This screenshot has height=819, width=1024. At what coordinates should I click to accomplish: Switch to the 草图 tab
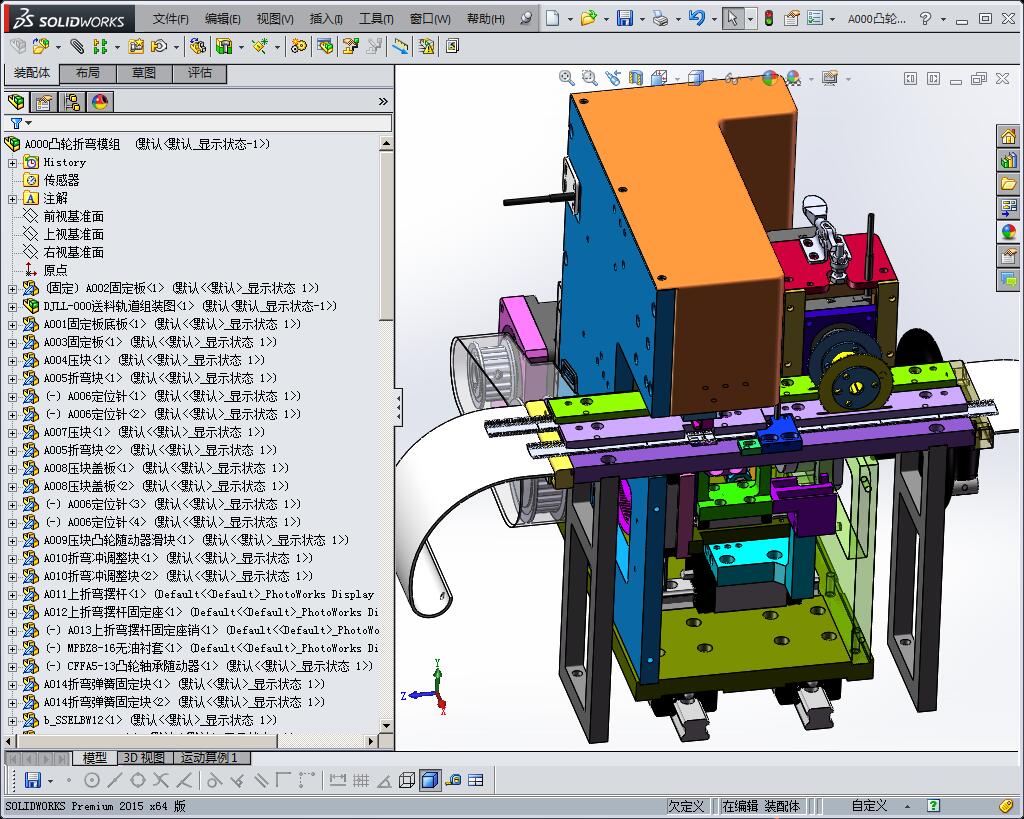[144, 73]
